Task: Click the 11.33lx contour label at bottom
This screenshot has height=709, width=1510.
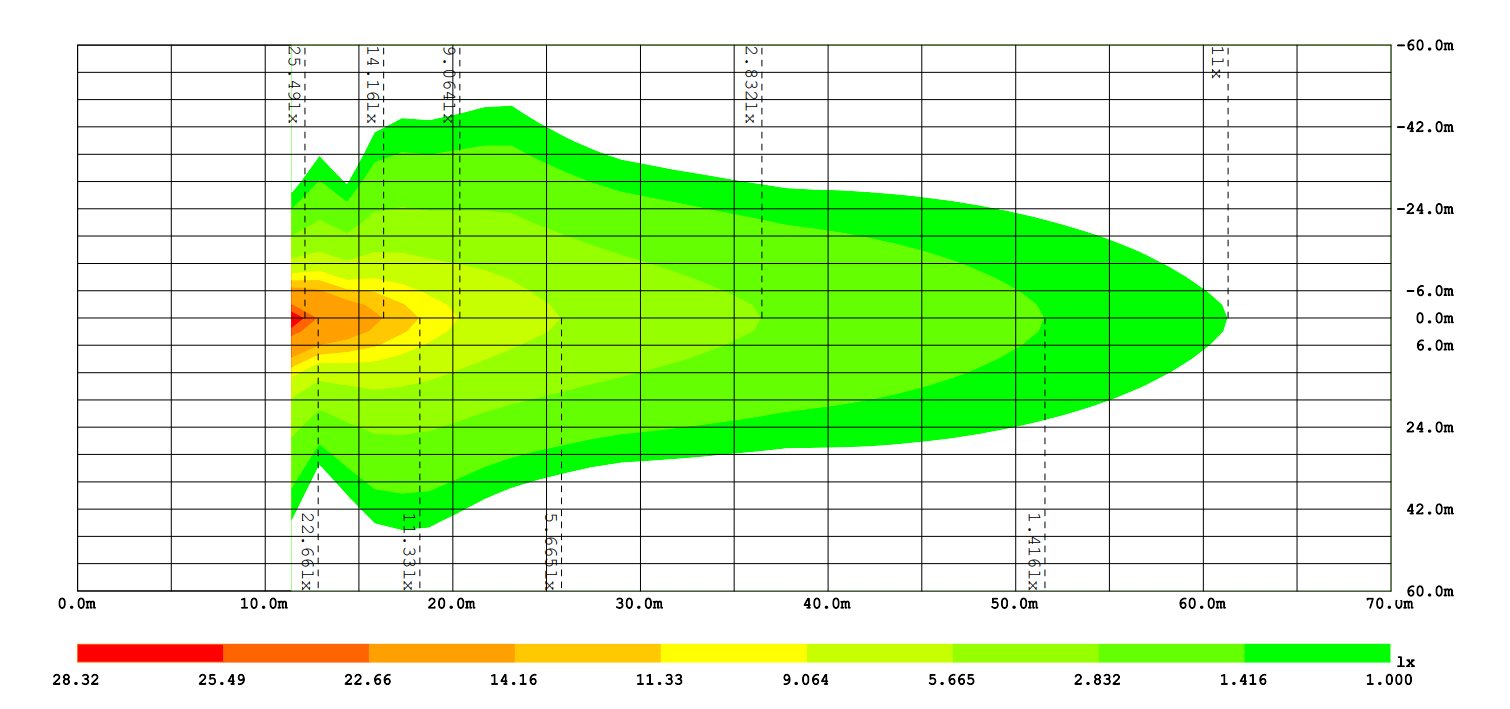Action: (x=408, y=551)
